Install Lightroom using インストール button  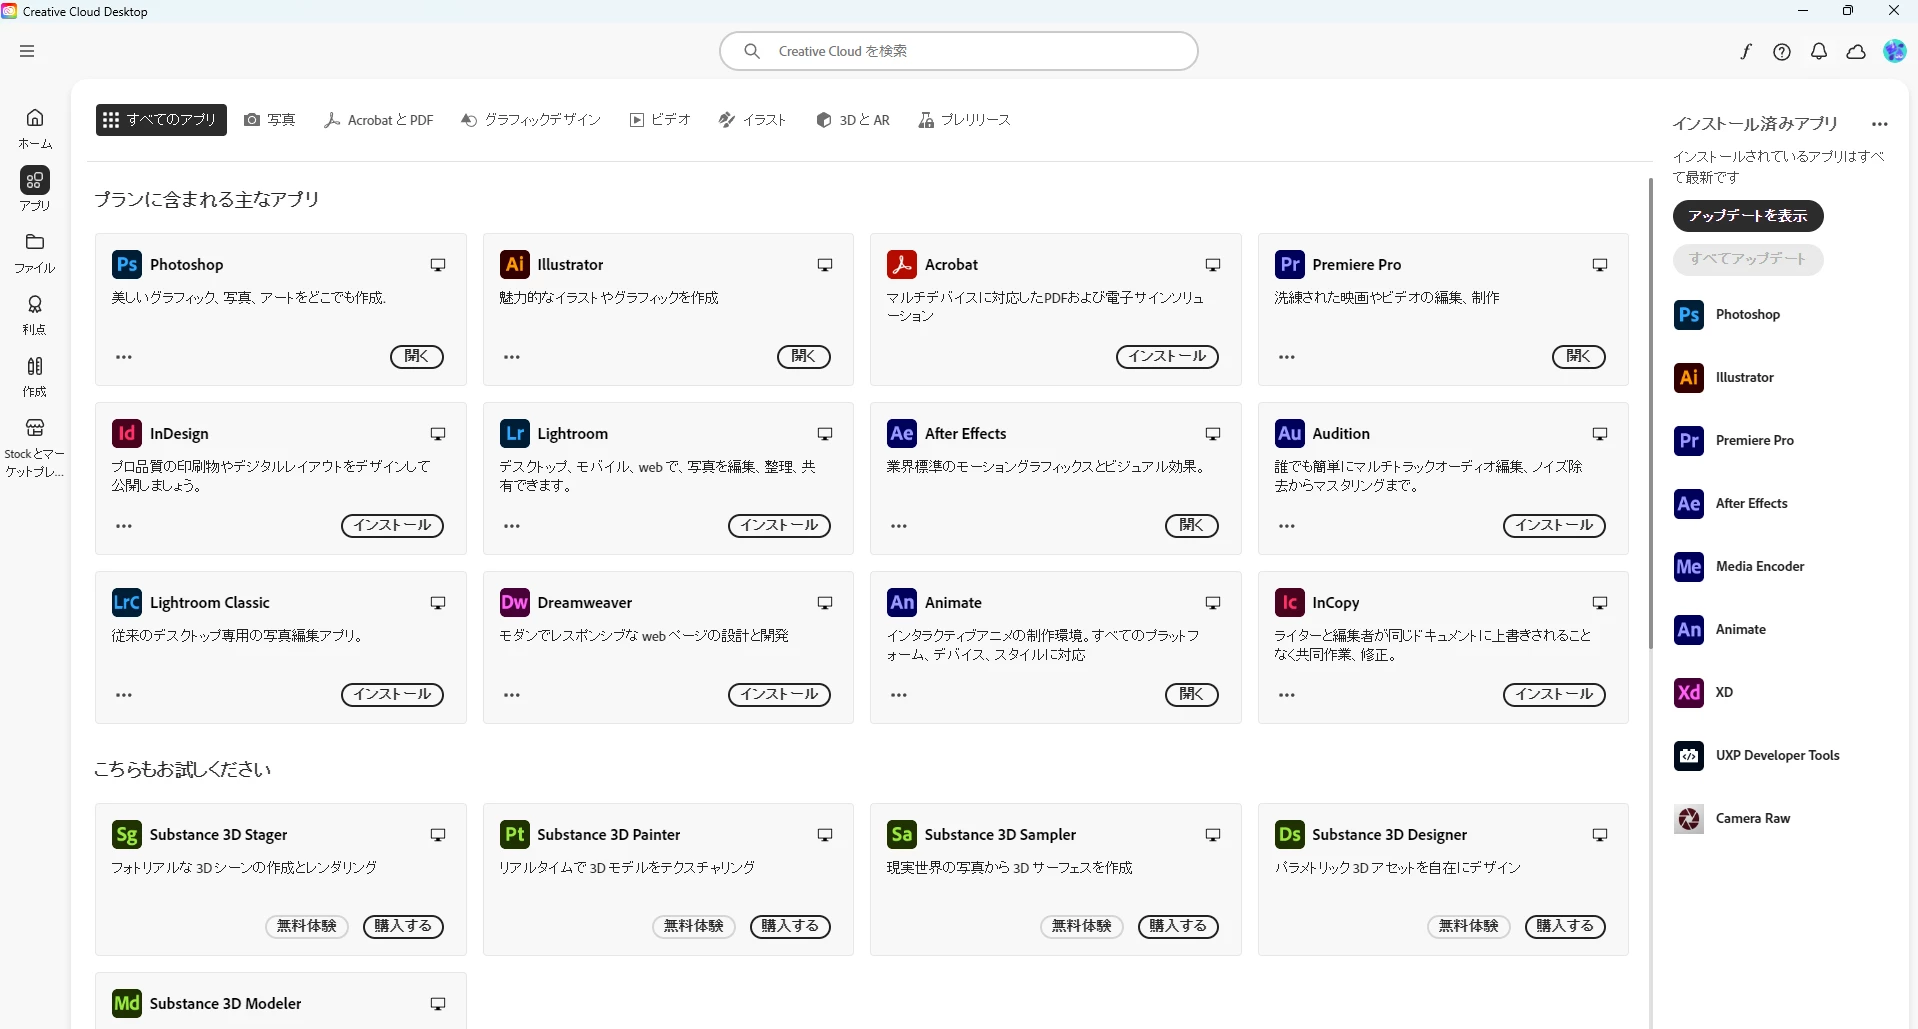click(779, 526)
